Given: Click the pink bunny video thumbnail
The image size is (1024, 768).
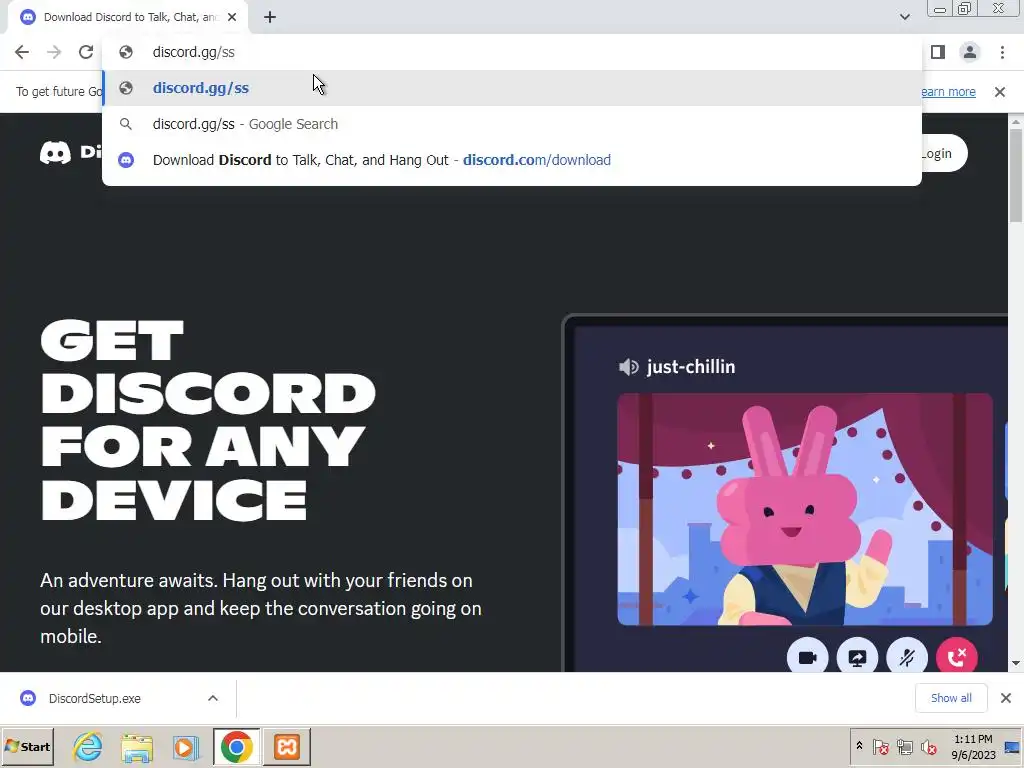Looking at the screenshot, I should pos(805,509).
